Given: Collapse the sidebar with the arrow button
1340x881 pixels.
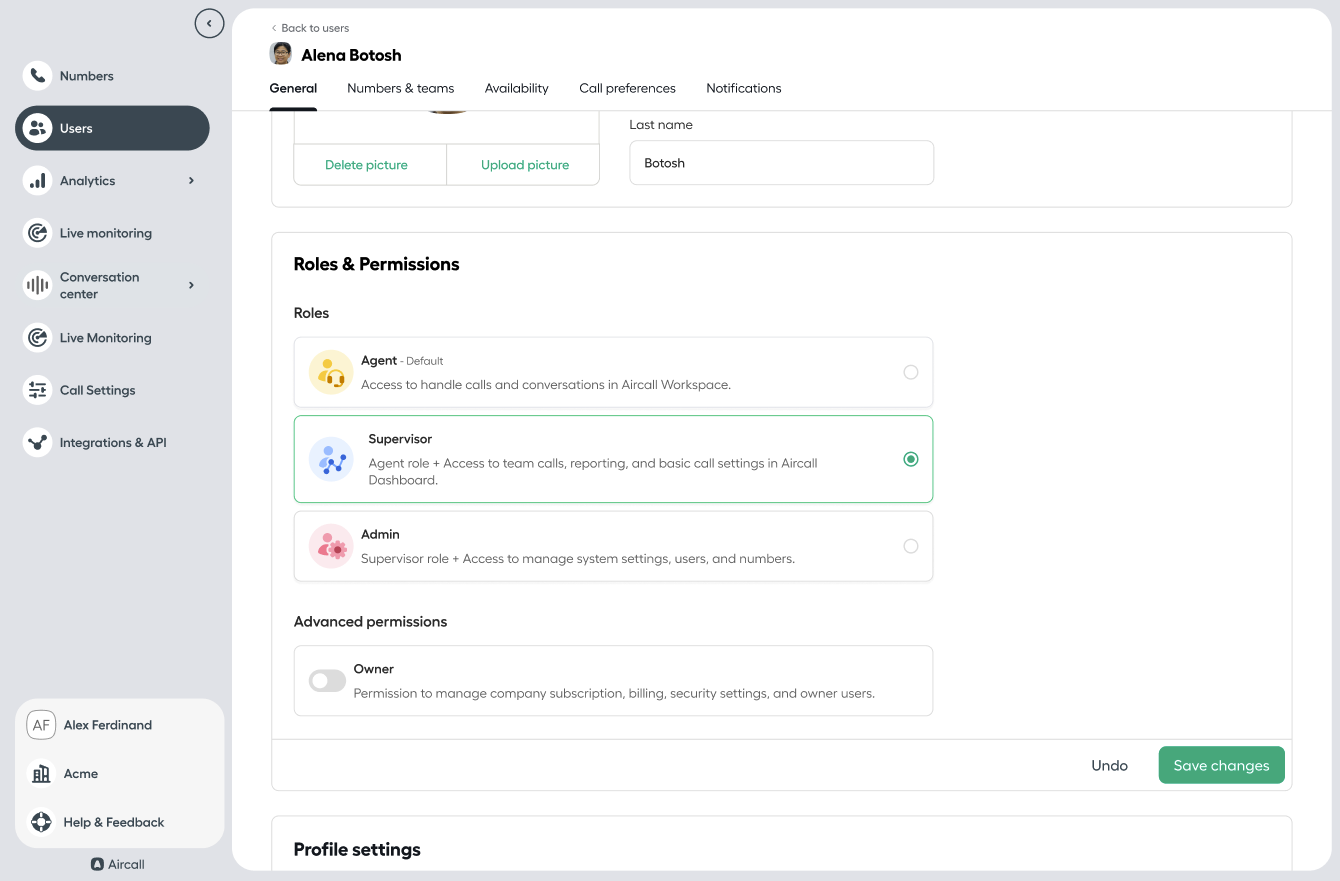Looking at the screenshot, I should [x=209, y=23].
